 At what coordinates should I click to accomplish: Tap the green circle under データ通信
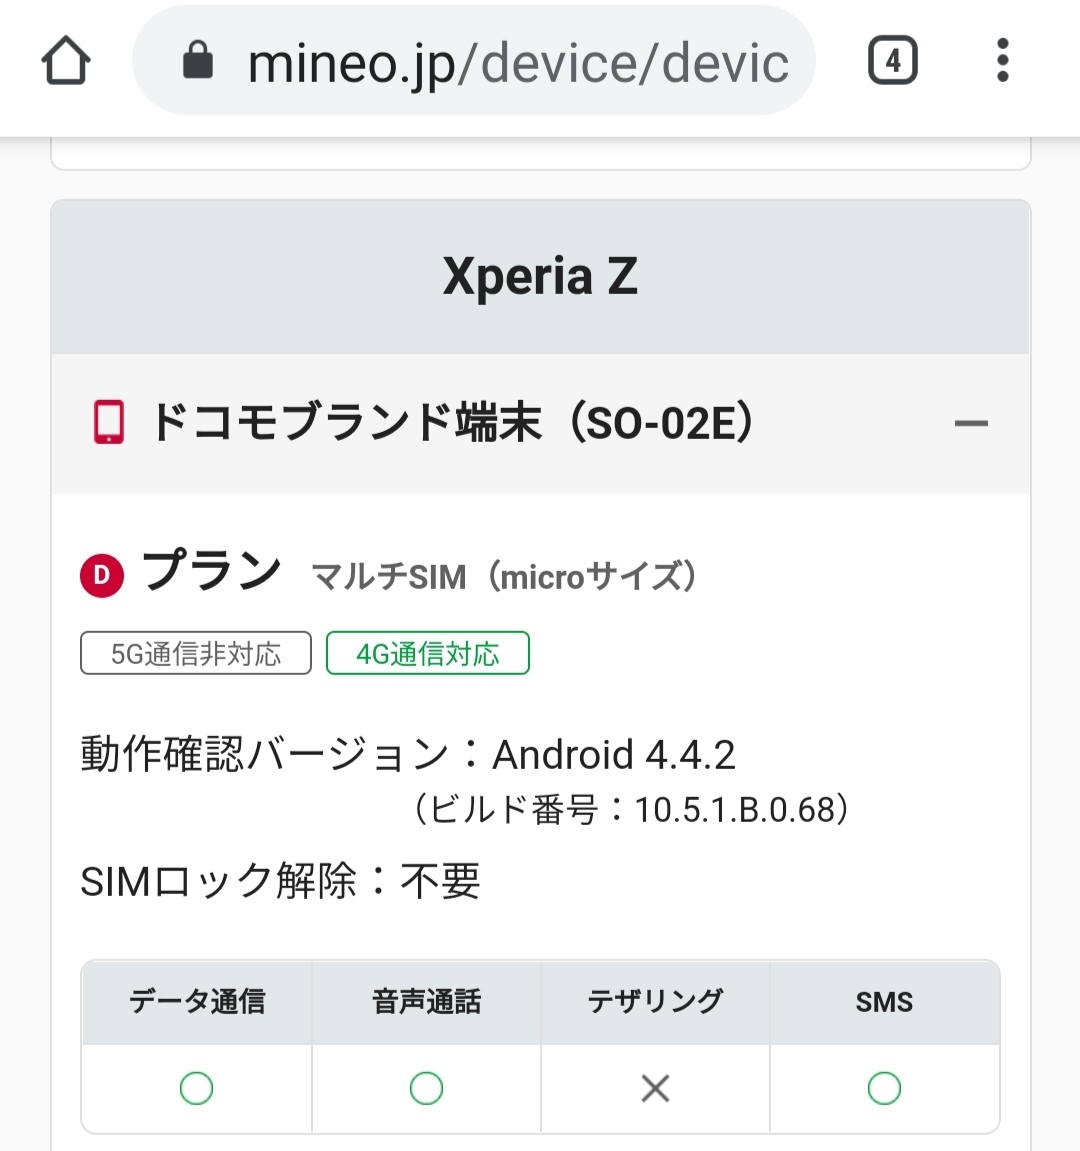click(x=196, y=1088)
